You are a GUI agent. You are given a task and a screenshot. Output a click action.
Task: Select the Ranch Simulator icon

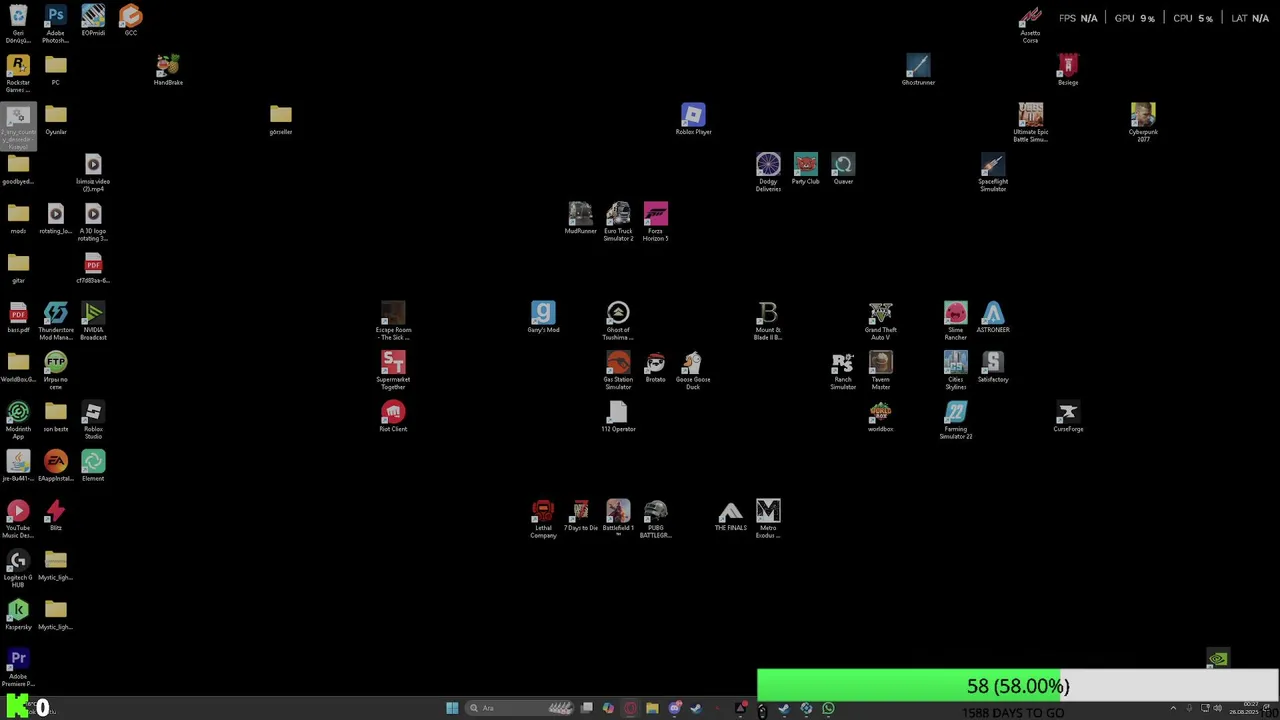pos(843,371)
